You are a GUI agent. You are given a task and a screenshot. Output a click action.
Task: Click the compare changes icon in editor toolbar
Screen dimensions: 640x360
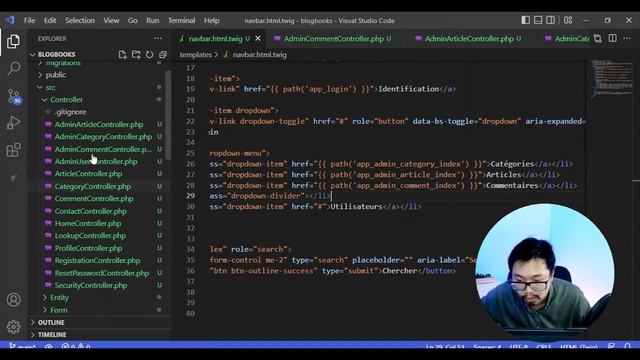598,38
